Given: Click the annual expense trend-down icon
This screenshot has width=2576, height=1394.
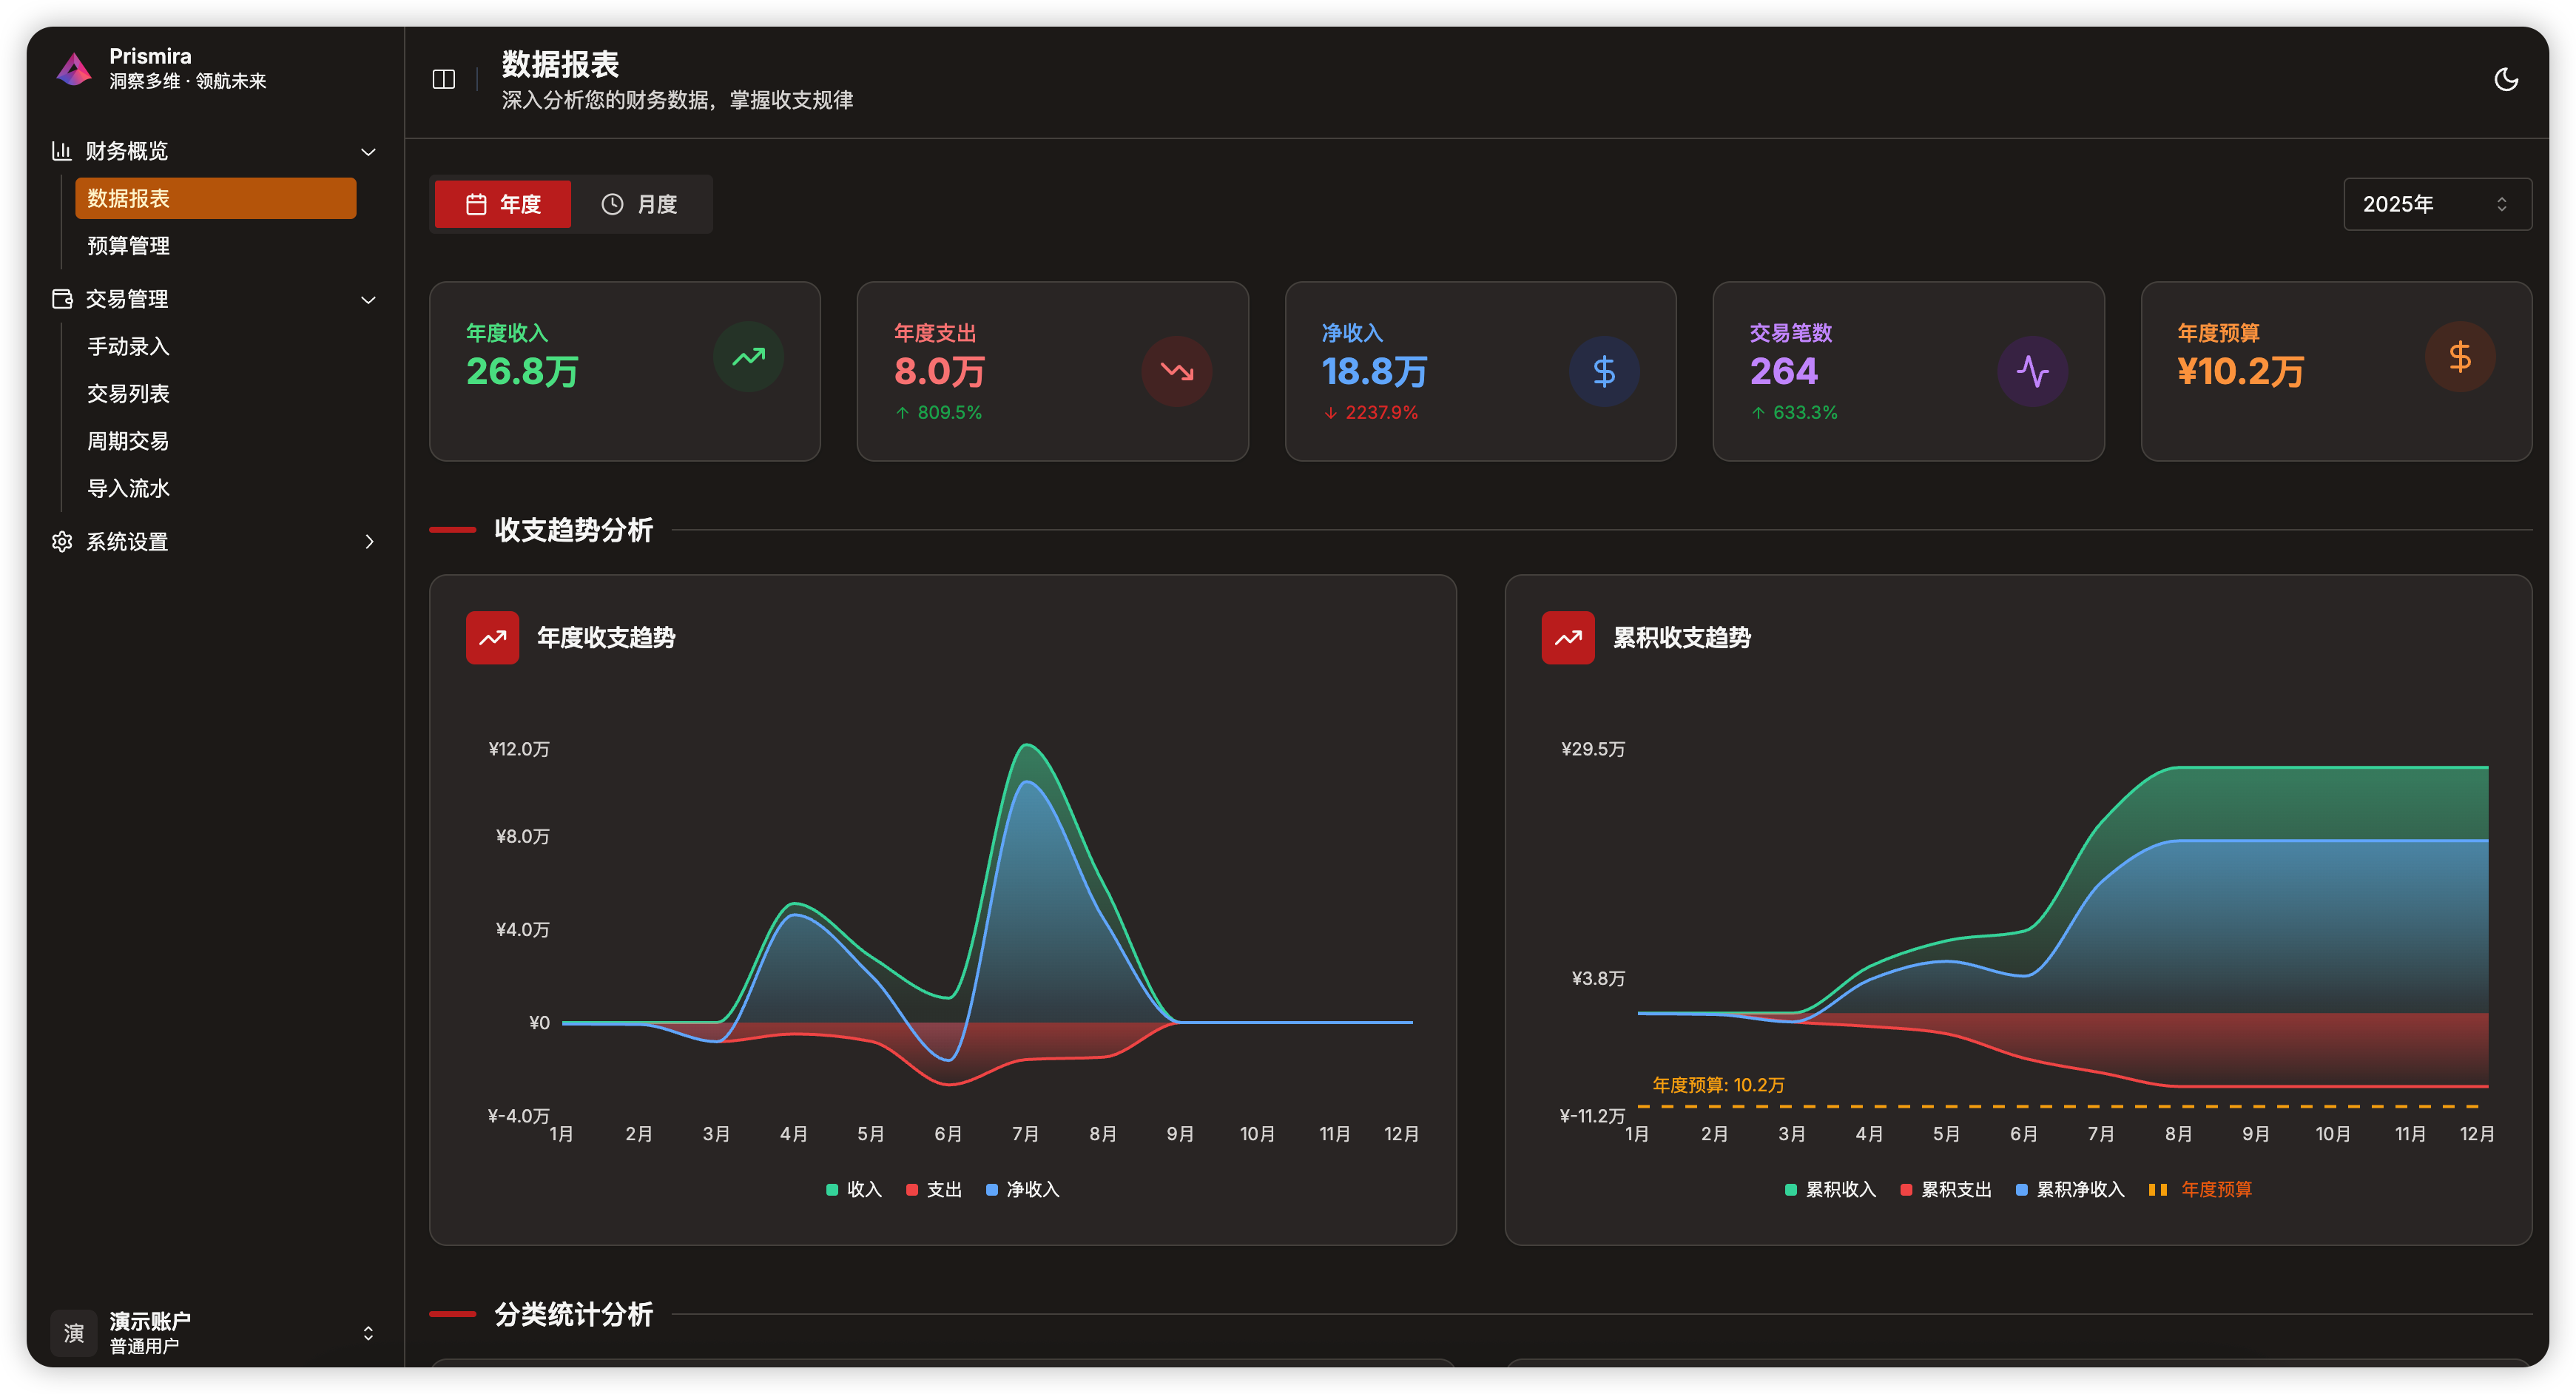Looking at the screenshot, I should click(1176, 371).
